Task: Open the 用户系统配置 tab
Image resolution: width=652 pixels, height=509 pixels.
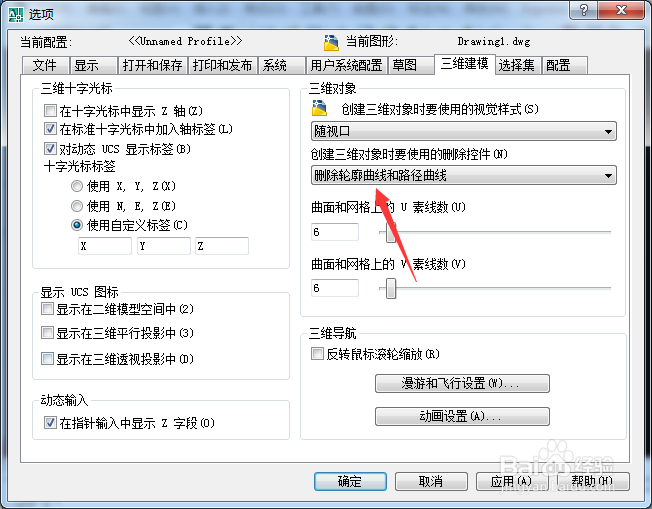Action: click(x=346, y=66)
